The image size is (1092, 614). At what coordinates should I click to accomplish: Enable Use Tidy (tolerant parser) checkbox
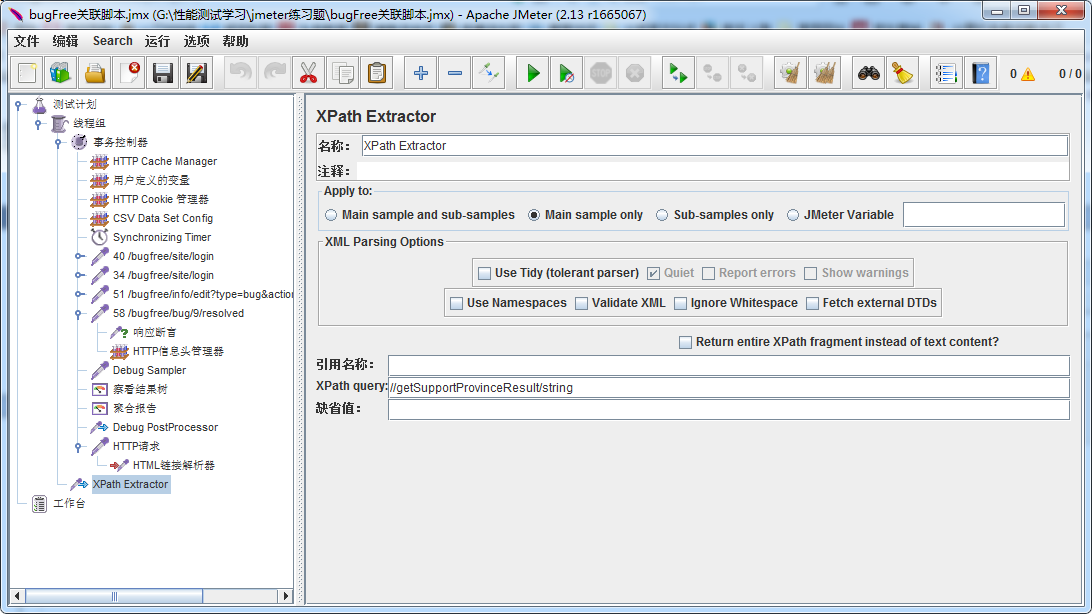tap(485, 274)
